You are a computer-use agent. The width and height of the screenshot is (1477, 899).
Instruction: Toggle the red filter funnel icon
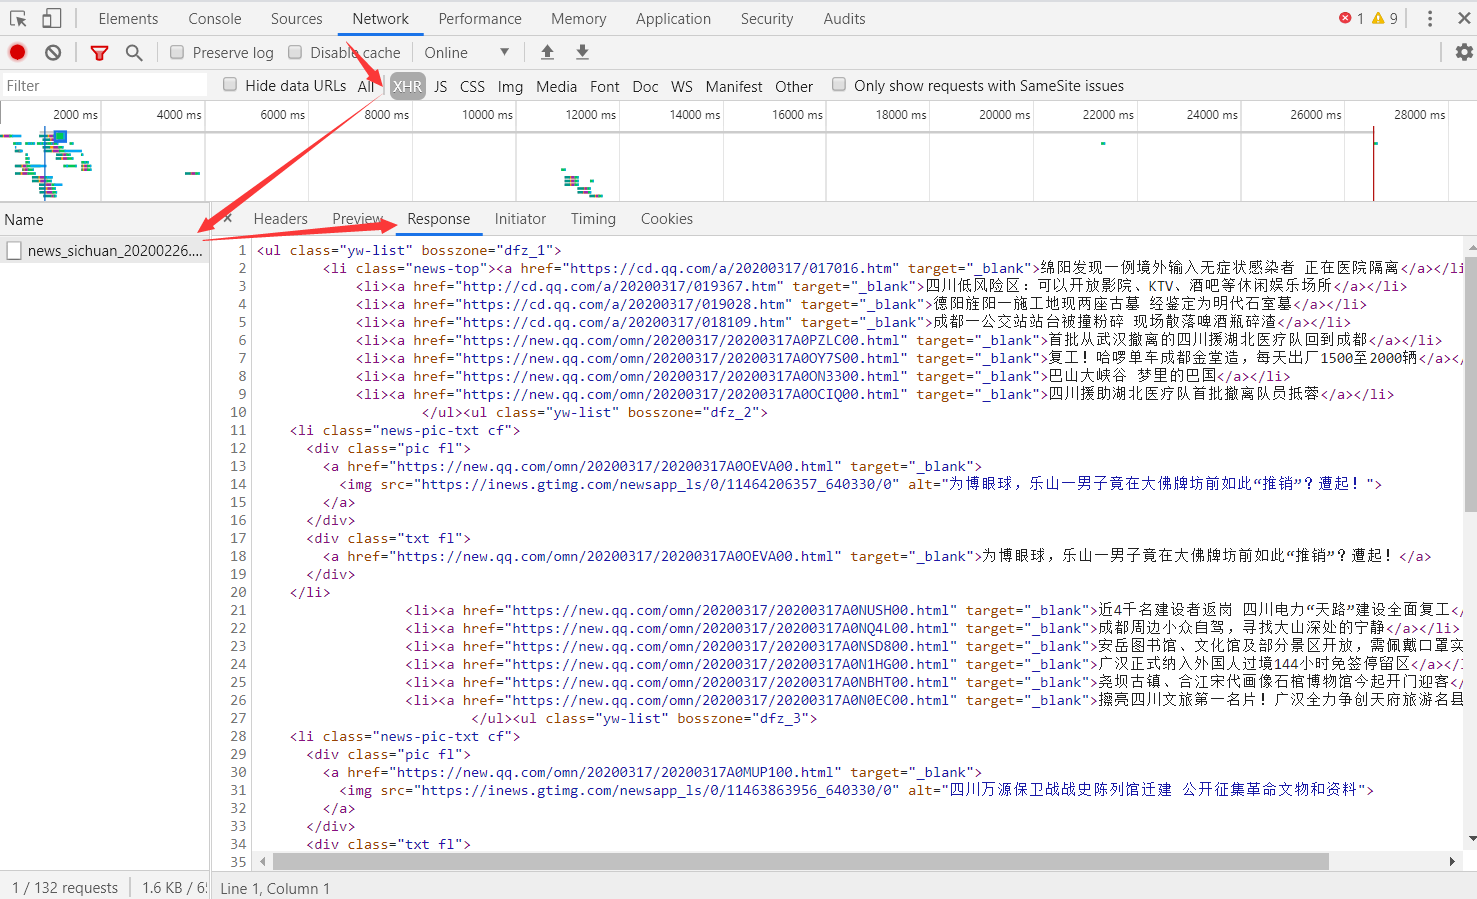tap(99, 53)
